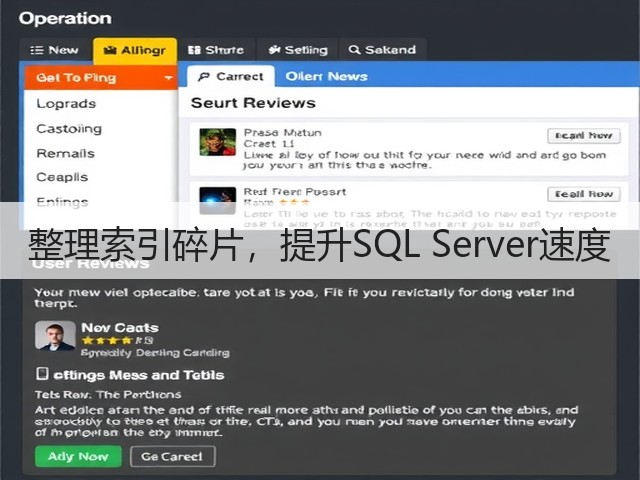Select Ceaplis in the sidebar

[x=62, y=177]
